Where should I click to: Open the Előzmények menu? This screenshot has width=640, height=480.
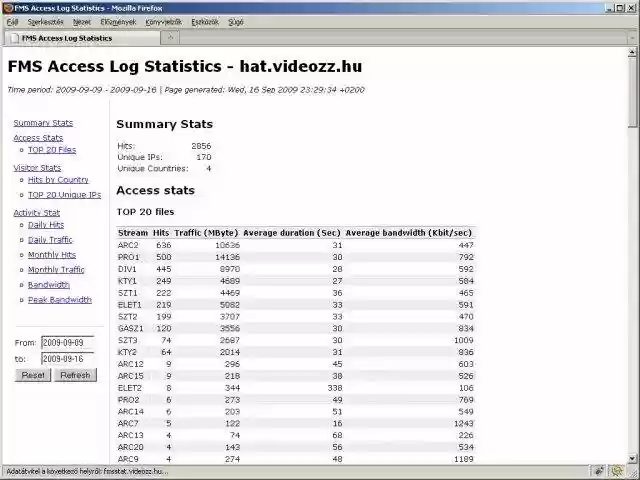(x=118, y=22)
